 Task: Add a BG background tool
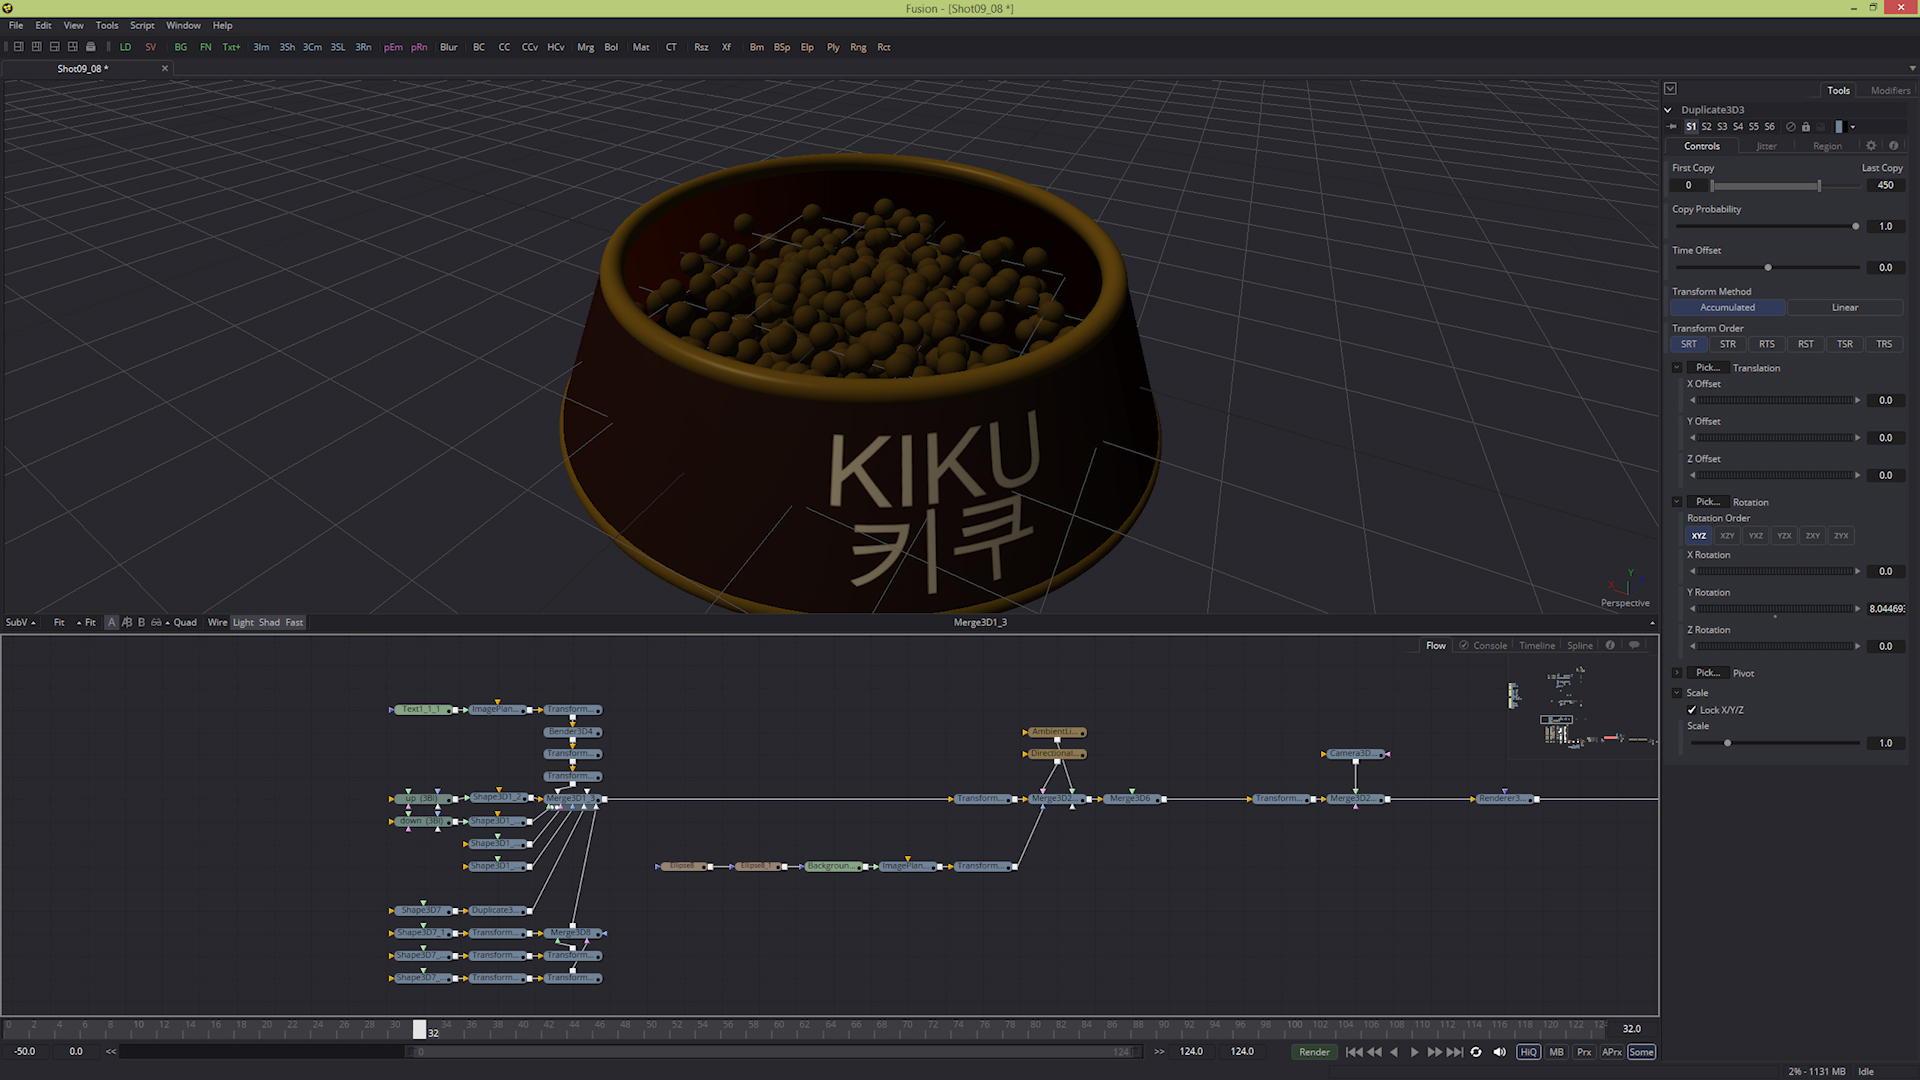[181, 47]
